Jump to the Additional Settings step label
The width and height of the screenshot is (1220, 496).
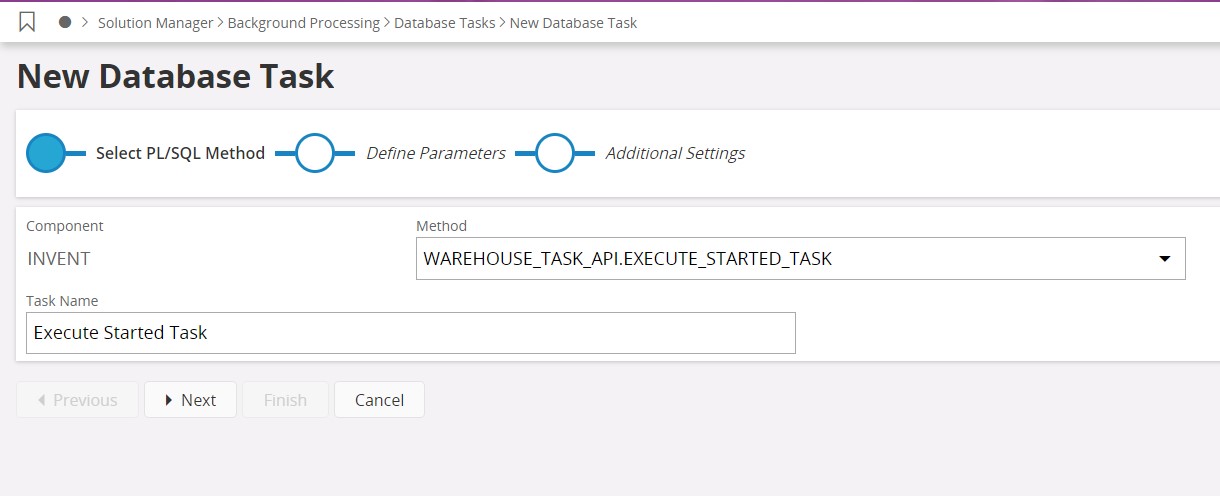[675, 153]
